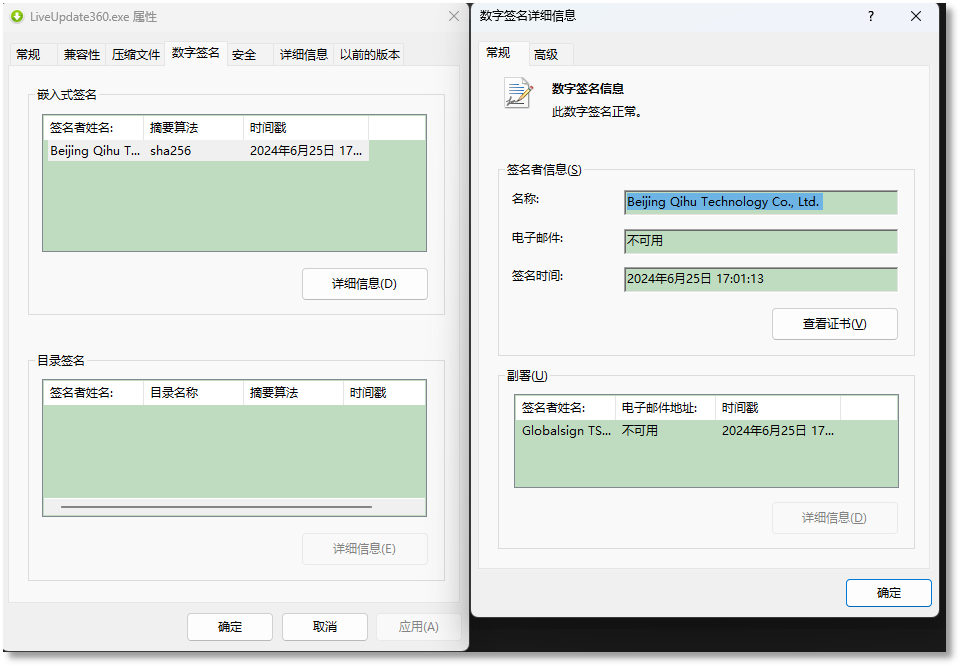Click 详细信息(D) button under embedded signatures

coord(364,284)
